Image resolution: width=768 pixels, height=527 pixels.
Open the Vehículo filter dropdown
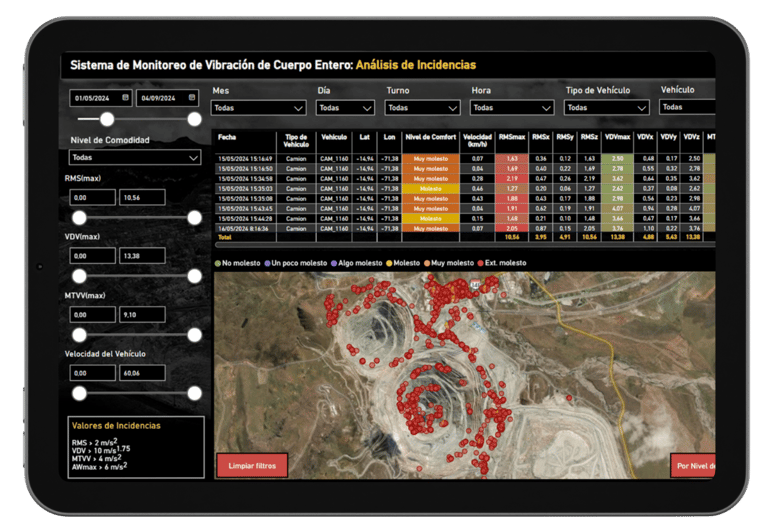(x=687, y=107)
